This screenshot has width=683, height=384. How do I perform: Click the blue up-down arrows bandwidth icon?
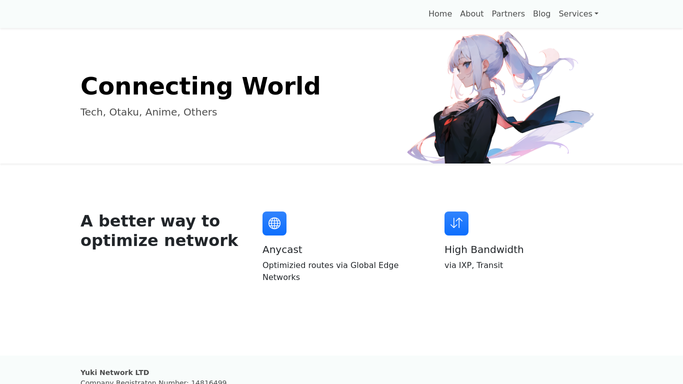click(456, 223)
